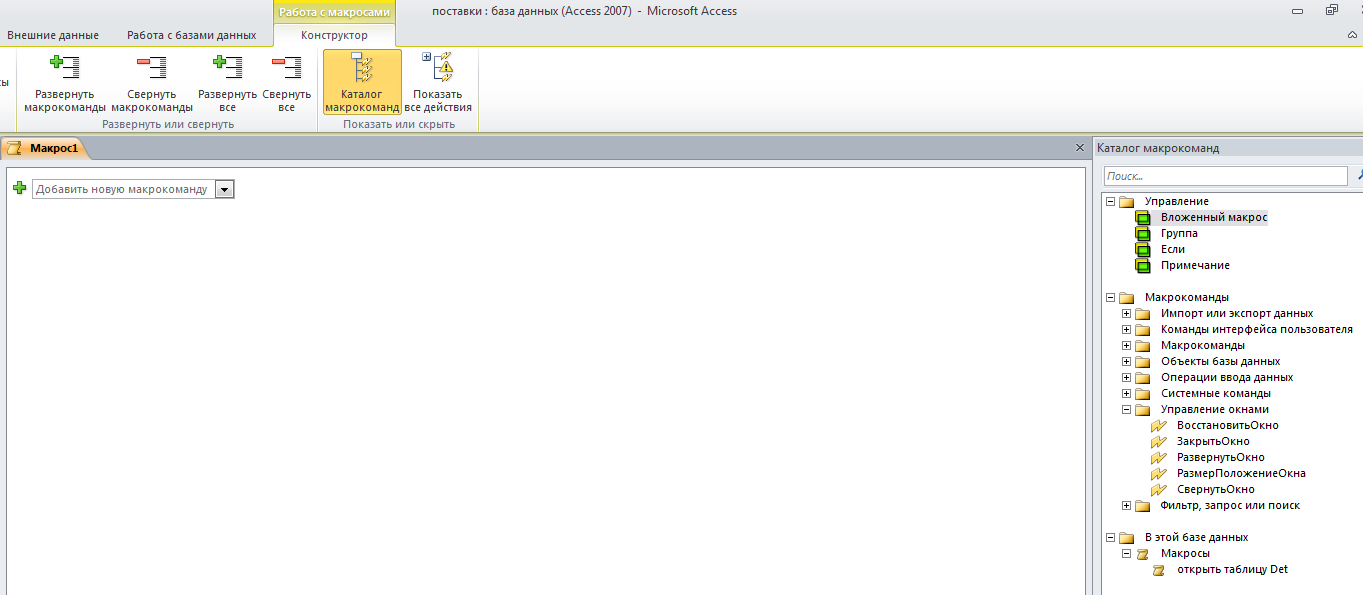Close the Макрос1 macro pane
The width and height of the screenshot is (1363, 595).
[x=1079, y=147]
